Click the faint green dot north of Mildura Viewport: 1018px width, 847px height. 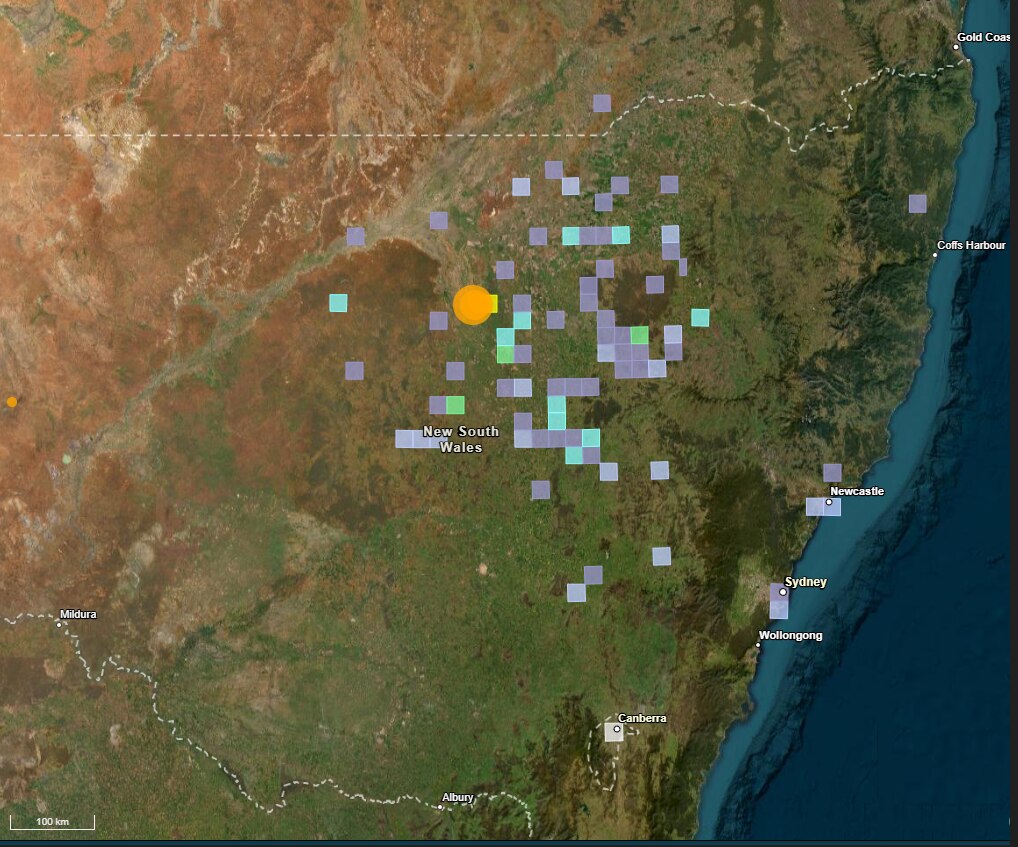pyautogui.click(x=67, y=459)
